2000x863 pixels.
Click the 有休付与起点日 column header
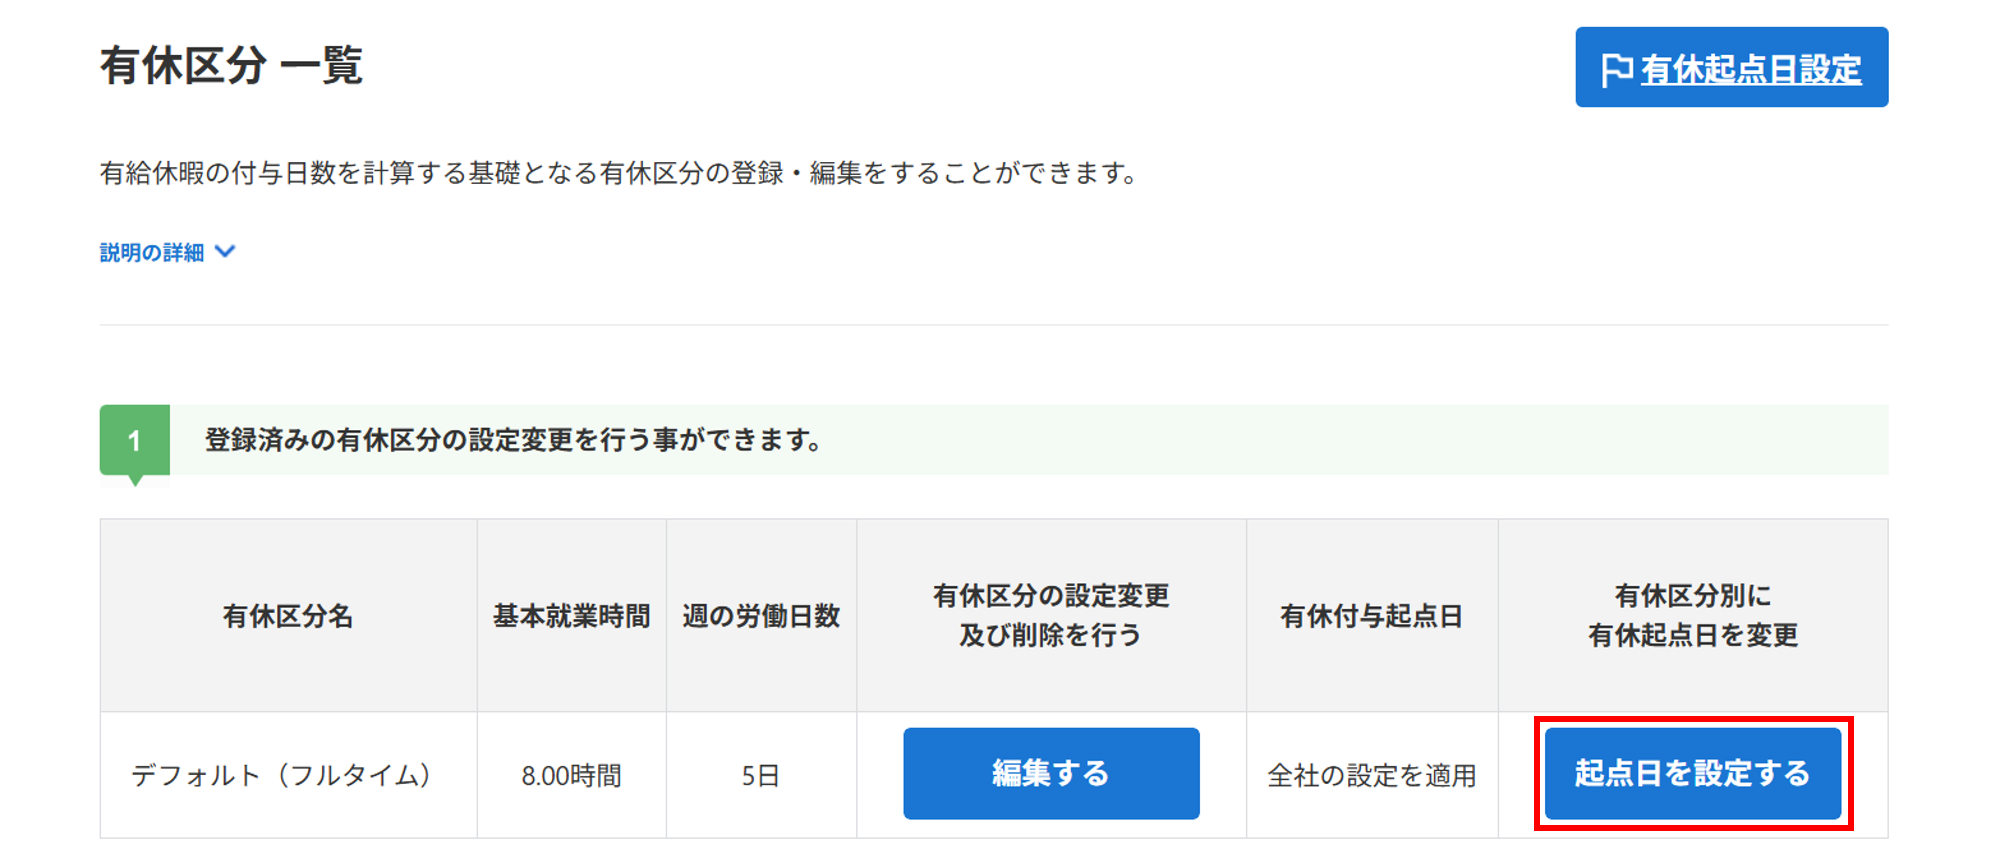(1371, 616)
